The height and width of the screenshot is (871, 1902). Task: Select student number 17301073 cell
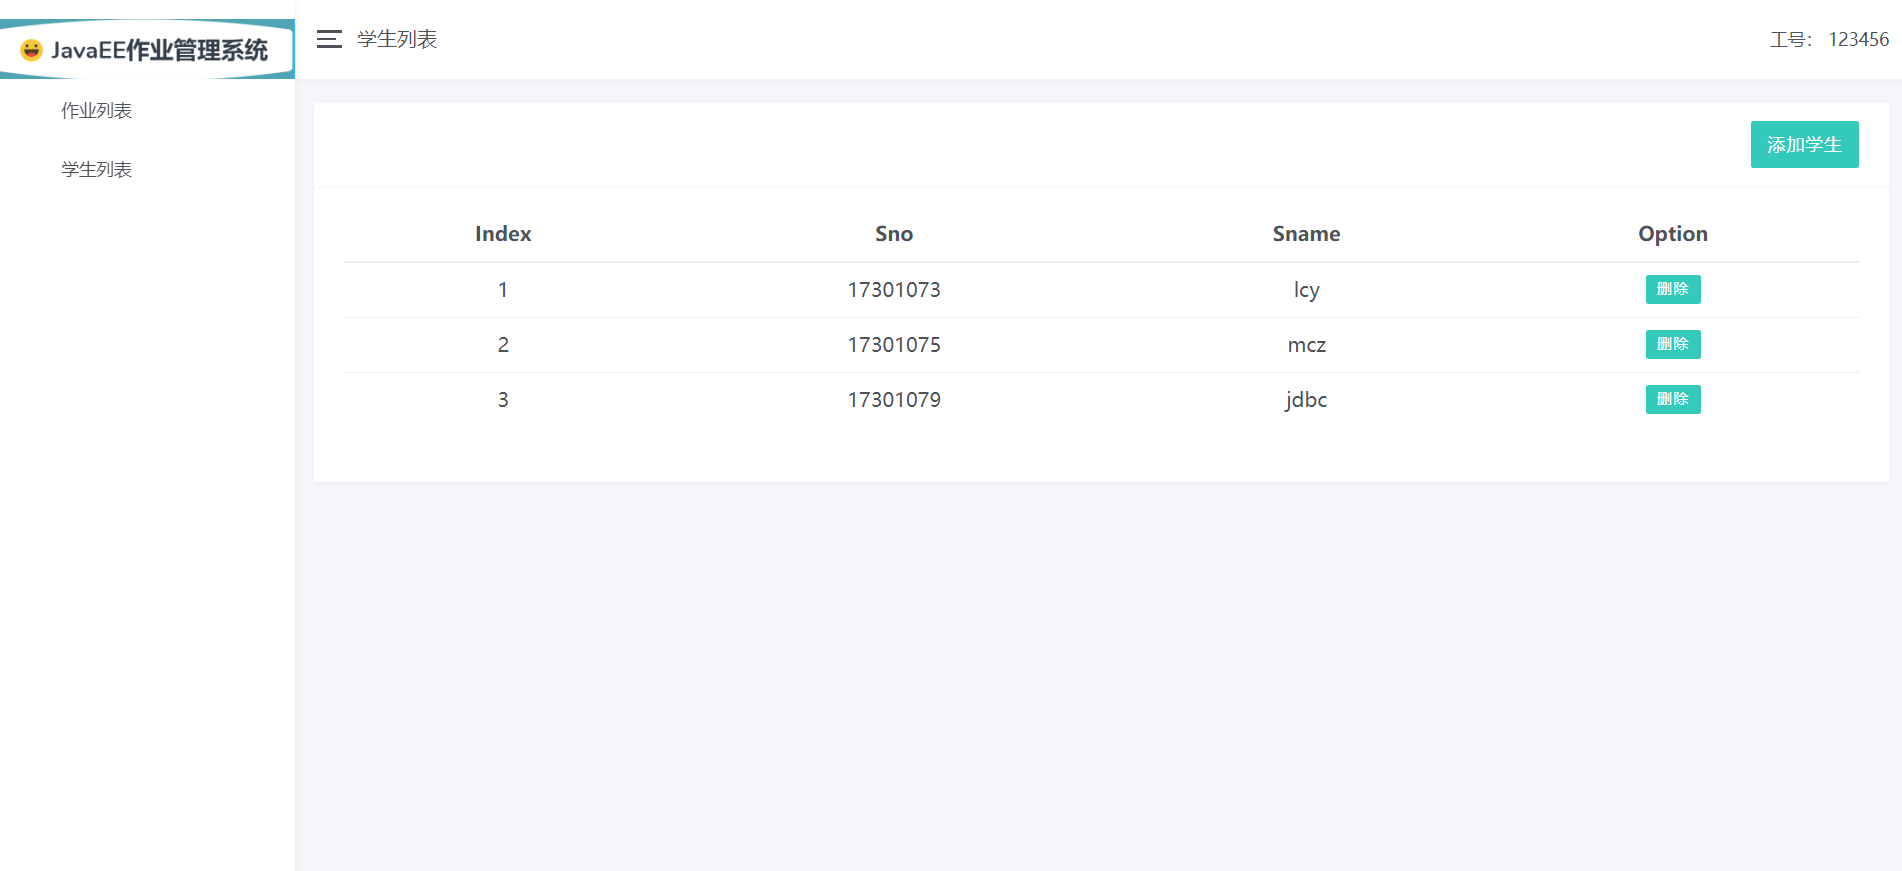pos(894,290)
